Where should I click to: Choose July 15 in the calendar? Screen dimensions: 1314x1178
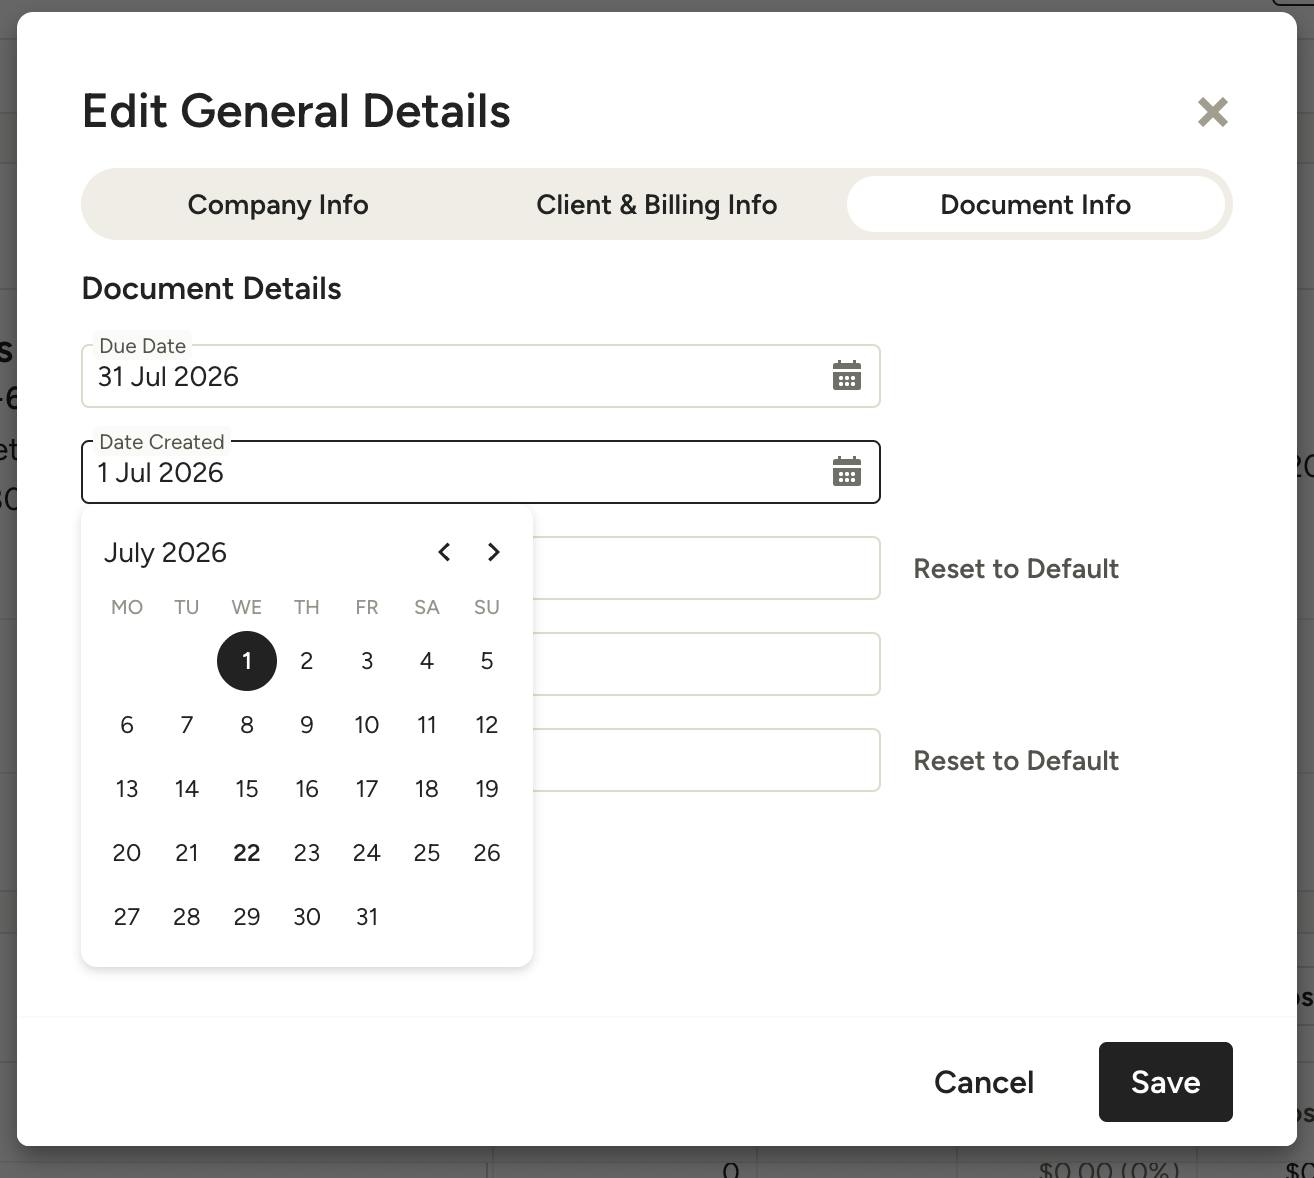click(x=247, y=789)
